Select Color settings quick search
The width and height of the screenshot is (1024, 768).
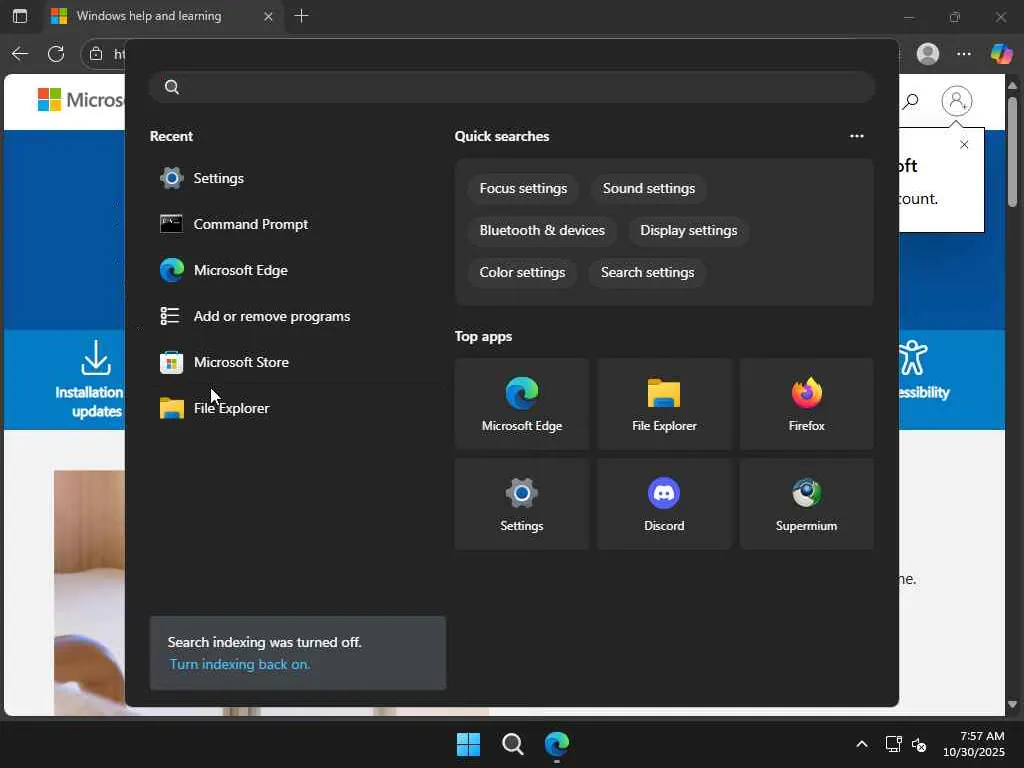(x=522, y=272)
